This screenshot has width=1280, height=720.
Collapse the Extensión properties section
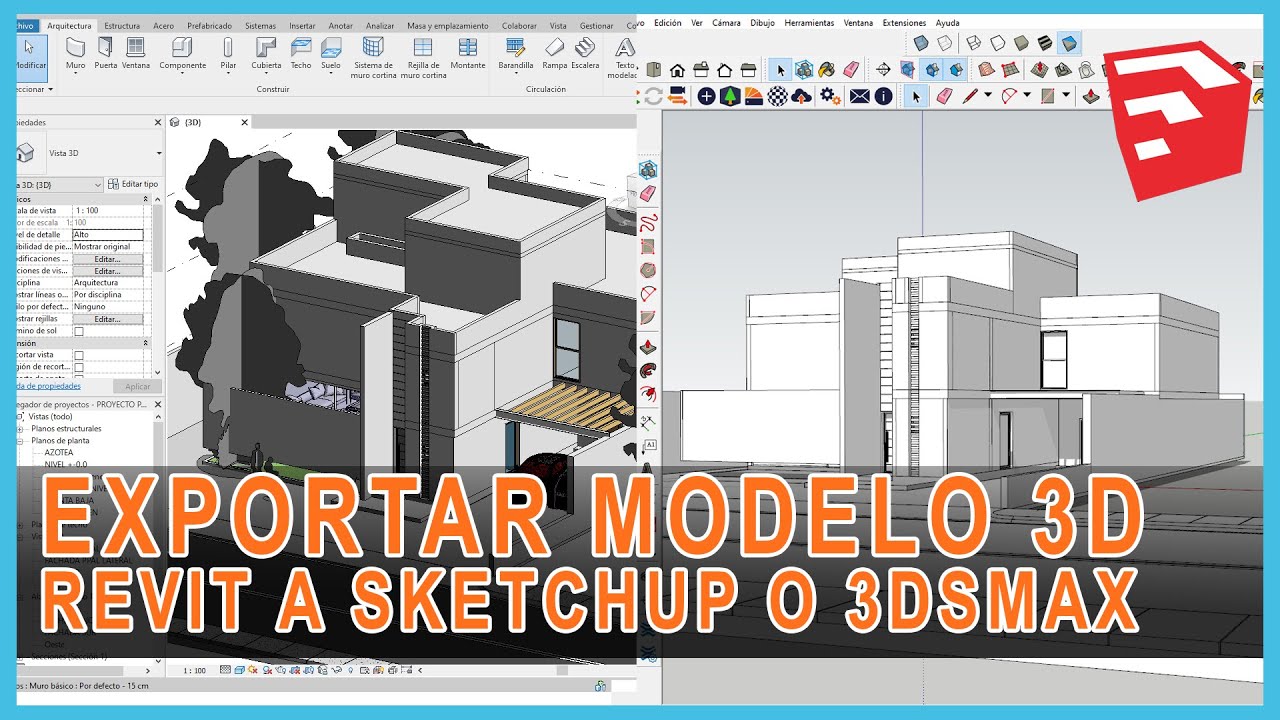[146, 343]
